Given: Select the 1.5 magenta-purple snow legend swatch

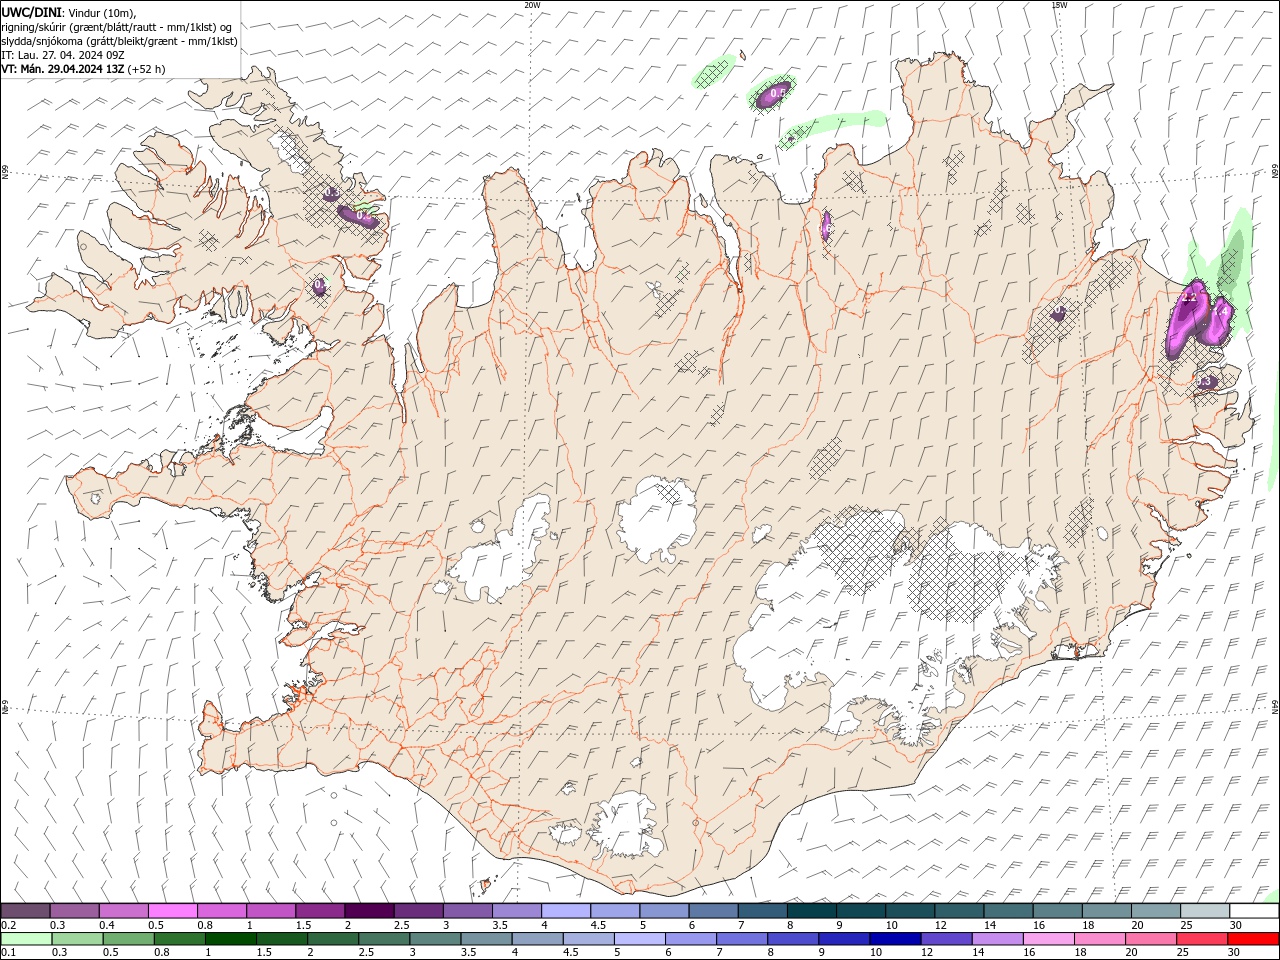Looking at the screenshot, I should pos(320,910).
